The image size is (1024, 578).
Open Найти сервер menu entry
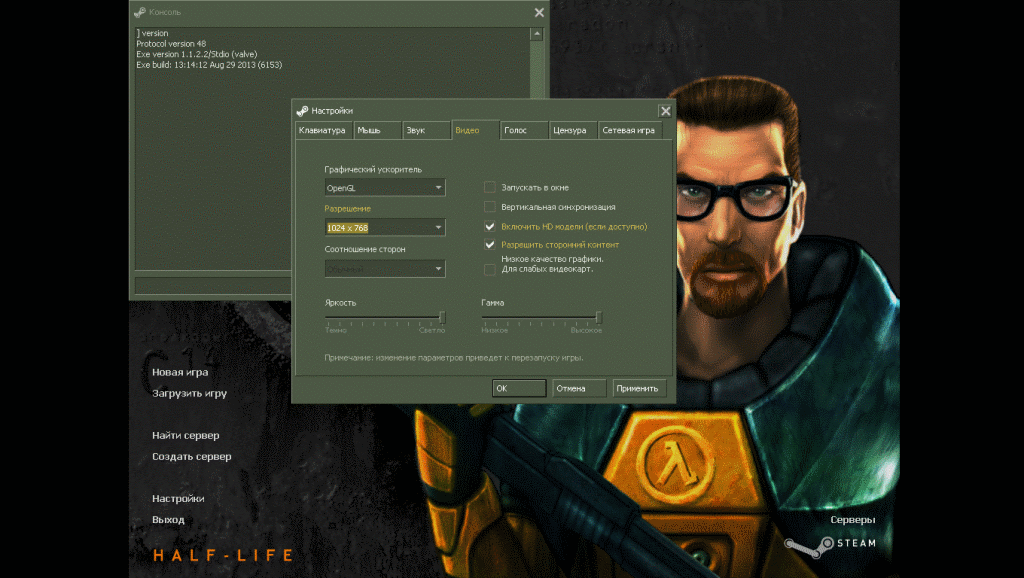[x=185, y=435]
